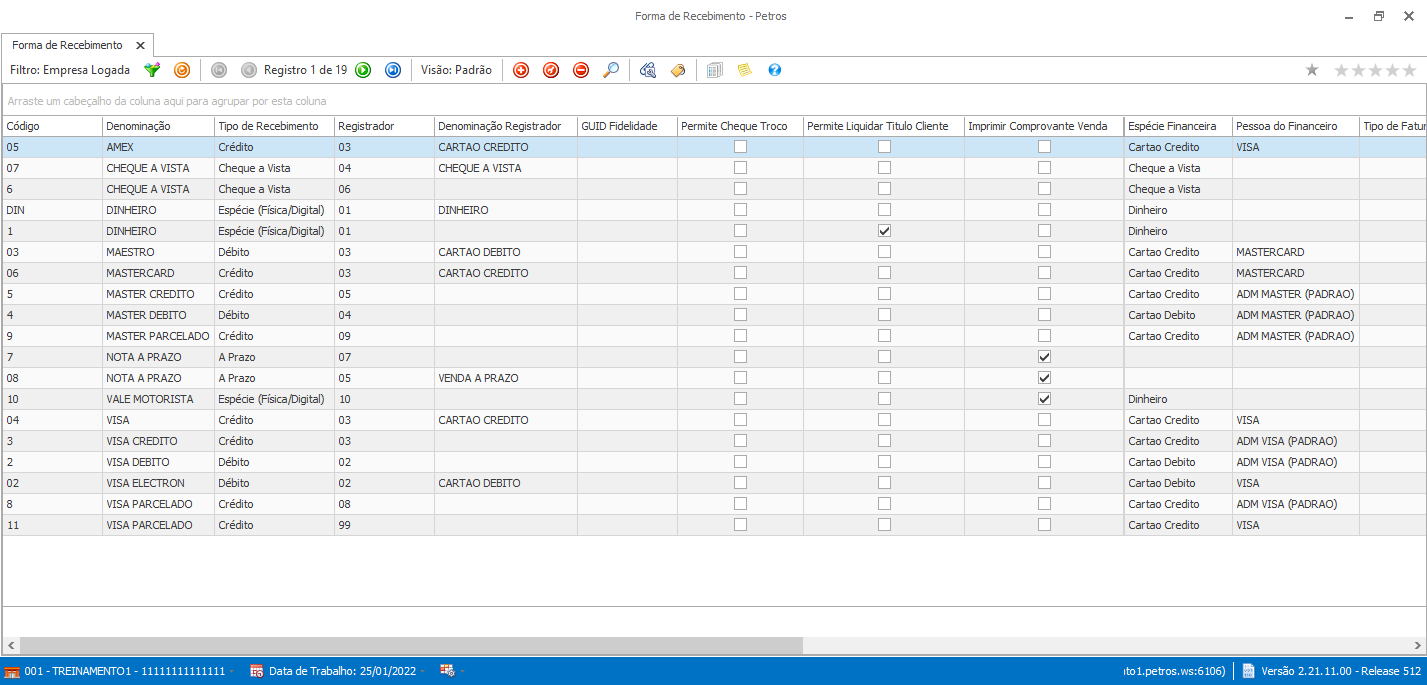Click Denominação Registrador column header
This screenshot has width=1427, height=685.
click(x=505, y=126)
